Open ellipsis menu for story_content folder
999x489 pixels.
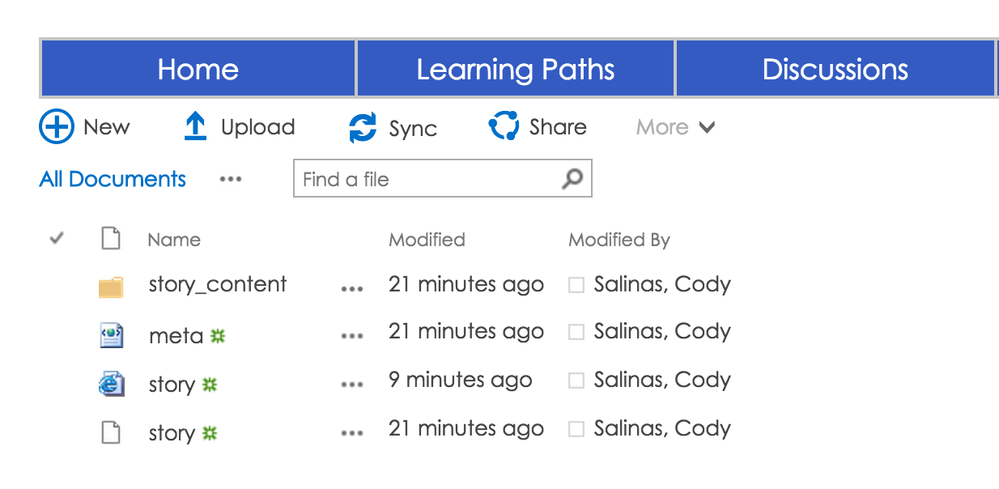click(x=351, y=288)
